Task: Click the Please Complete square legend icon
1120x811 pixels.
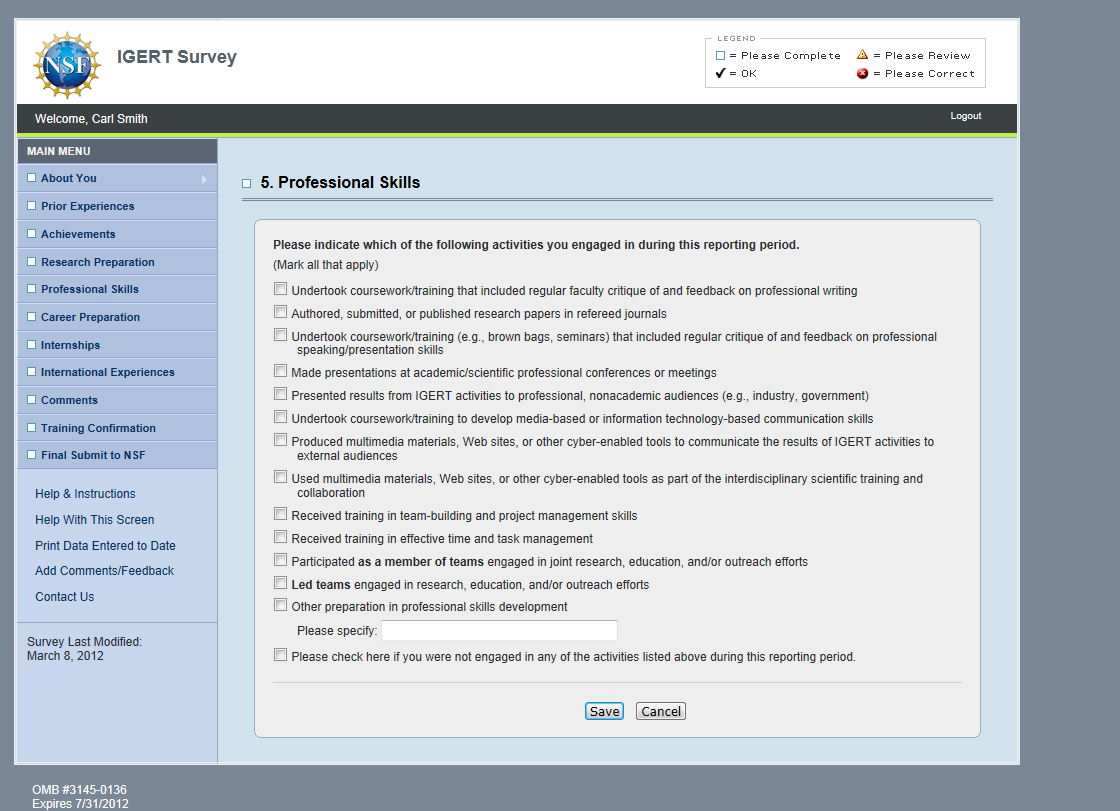Action: [720, 56]
